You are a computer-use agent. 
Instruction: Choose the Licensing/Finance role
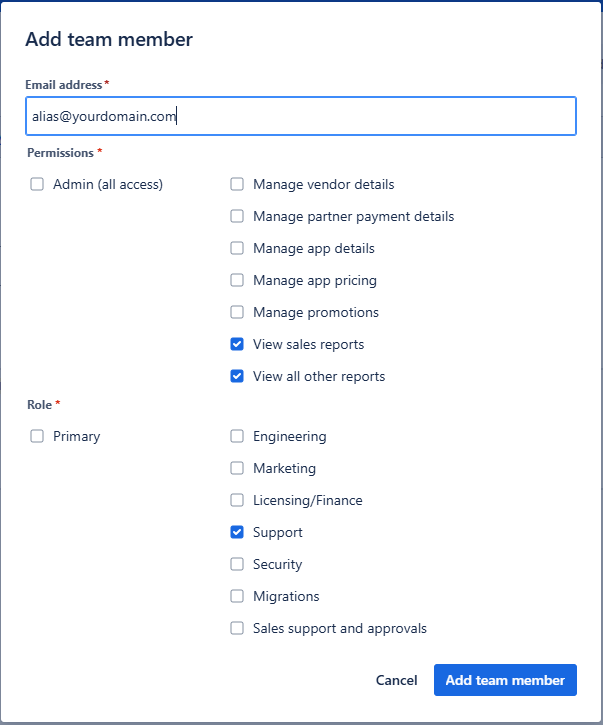(x=237, y=500)
